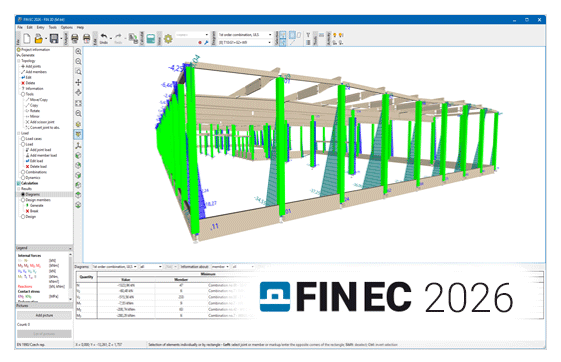This screenshot has width=561, height=362.
Task: Select the Diagrams radio node under Results
Action: (x=23, y=194)
